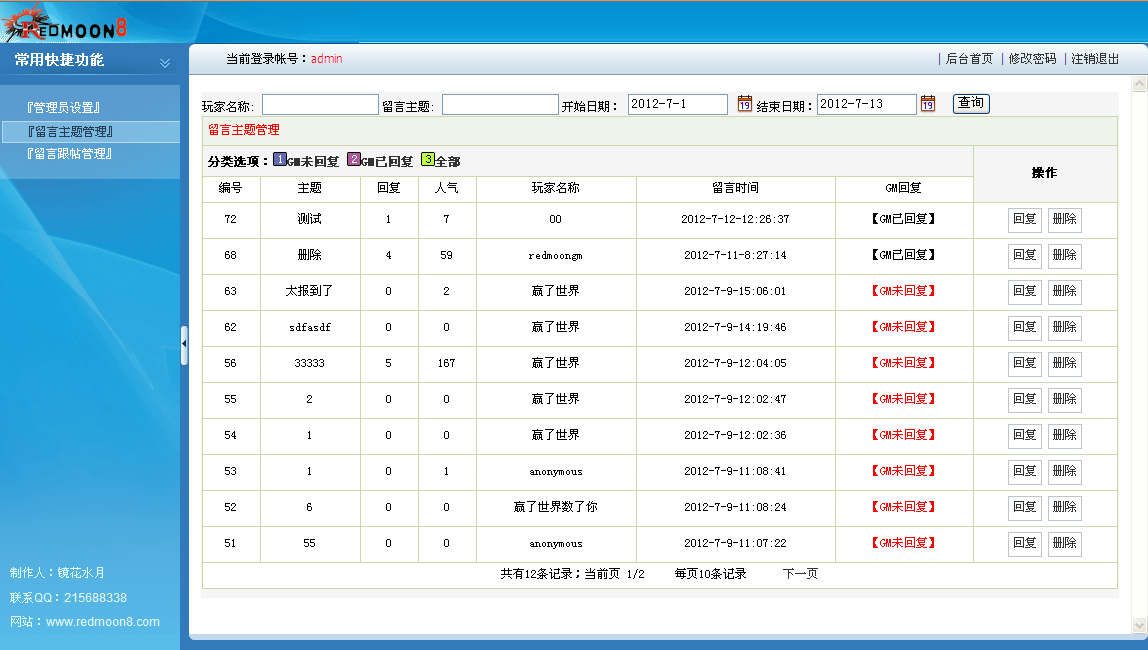The height and width of the screenshot is (650, 1148).
Task: Go to 下一页 next page
Action: (800, 574)
